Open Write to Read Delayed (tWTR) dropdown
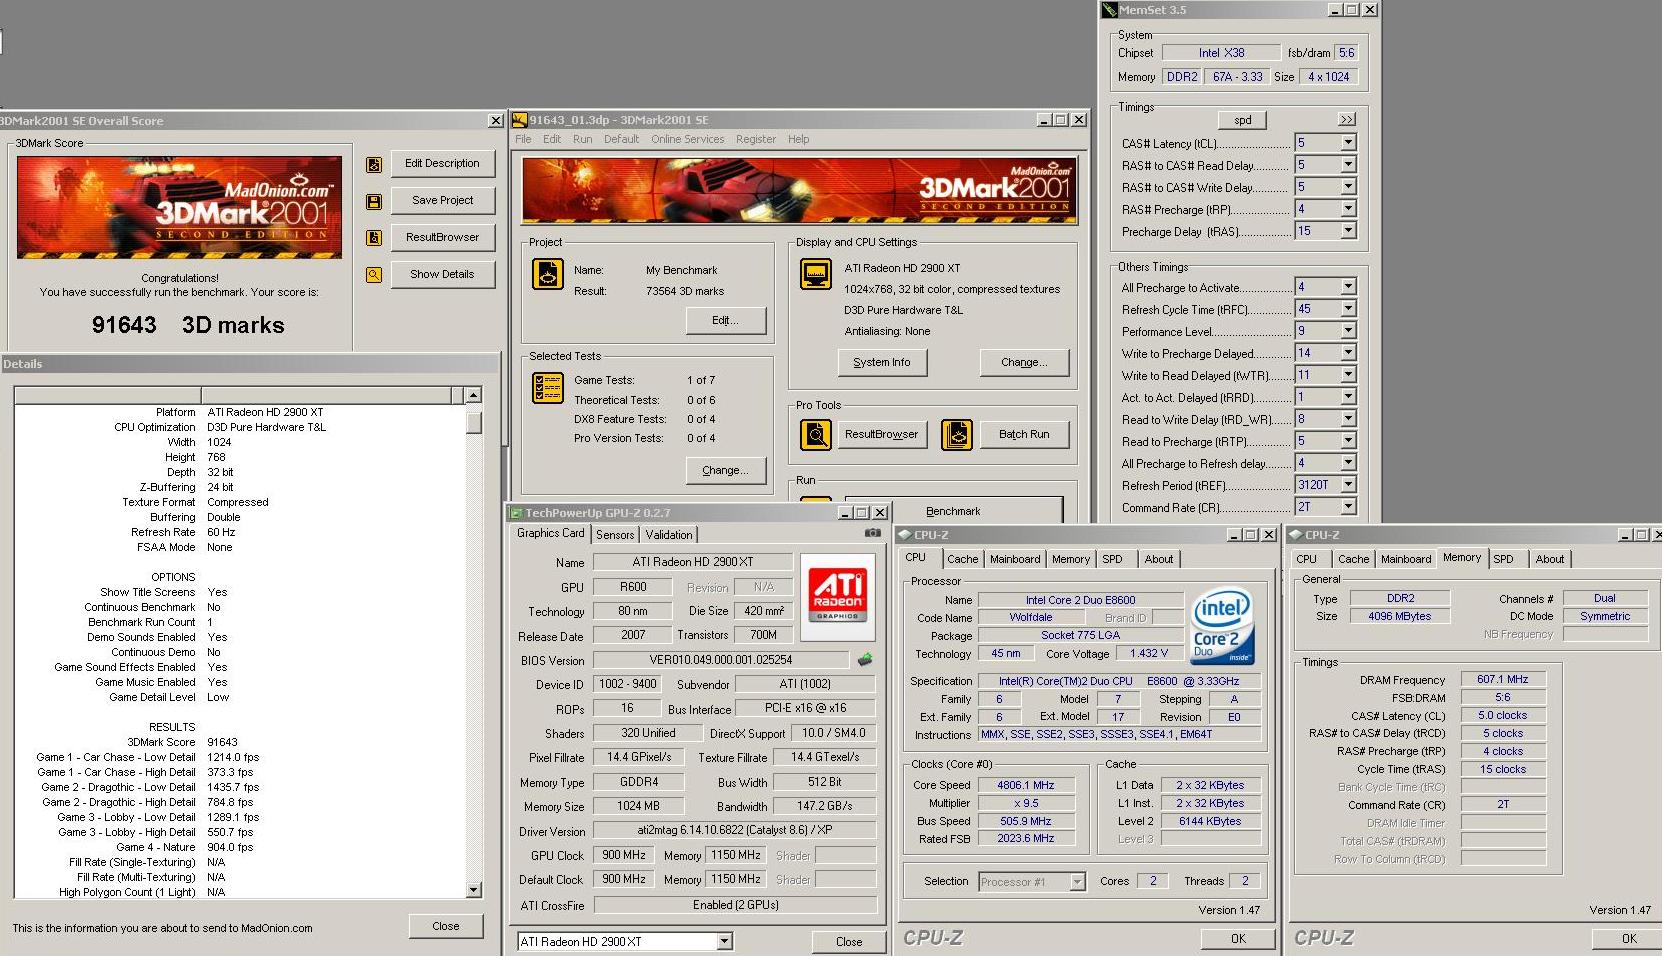The width and height of the screenshot is (1662, 956). [x=1348, y=375]
